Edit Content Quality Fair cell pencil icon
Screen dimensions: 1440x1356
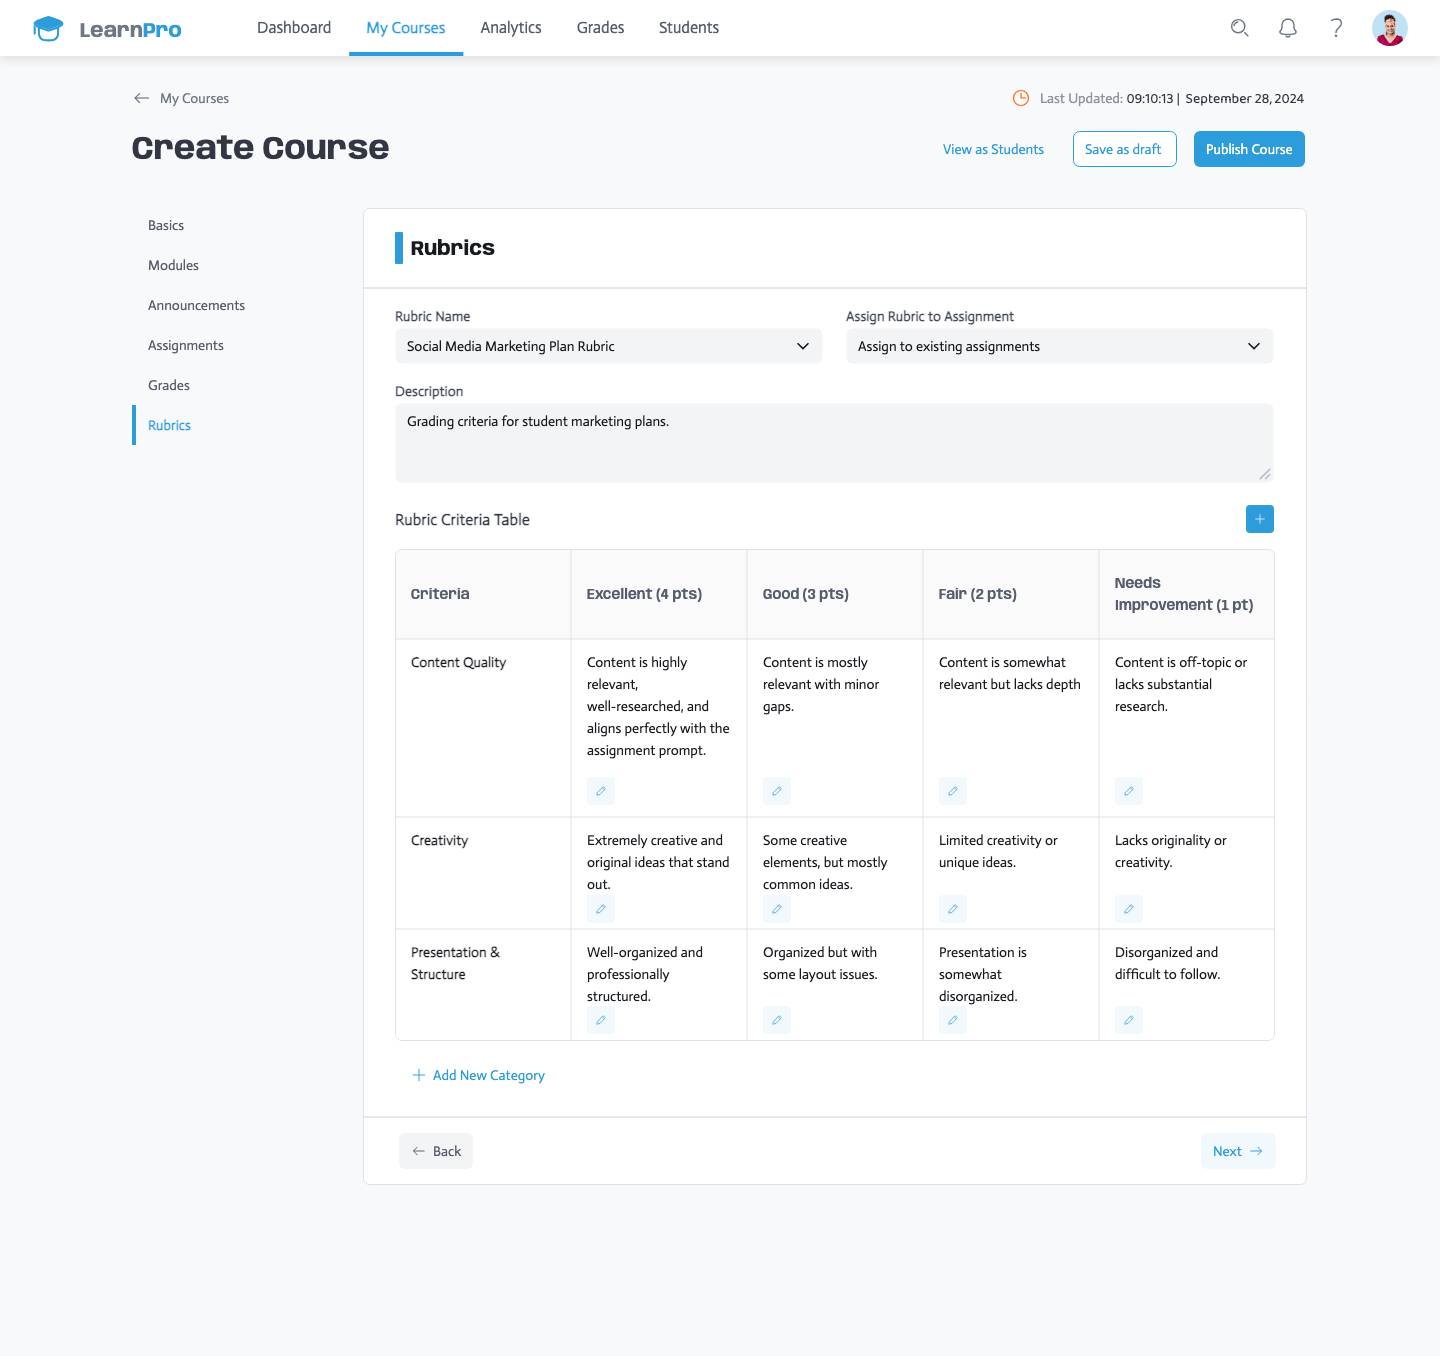coord(953,791)
